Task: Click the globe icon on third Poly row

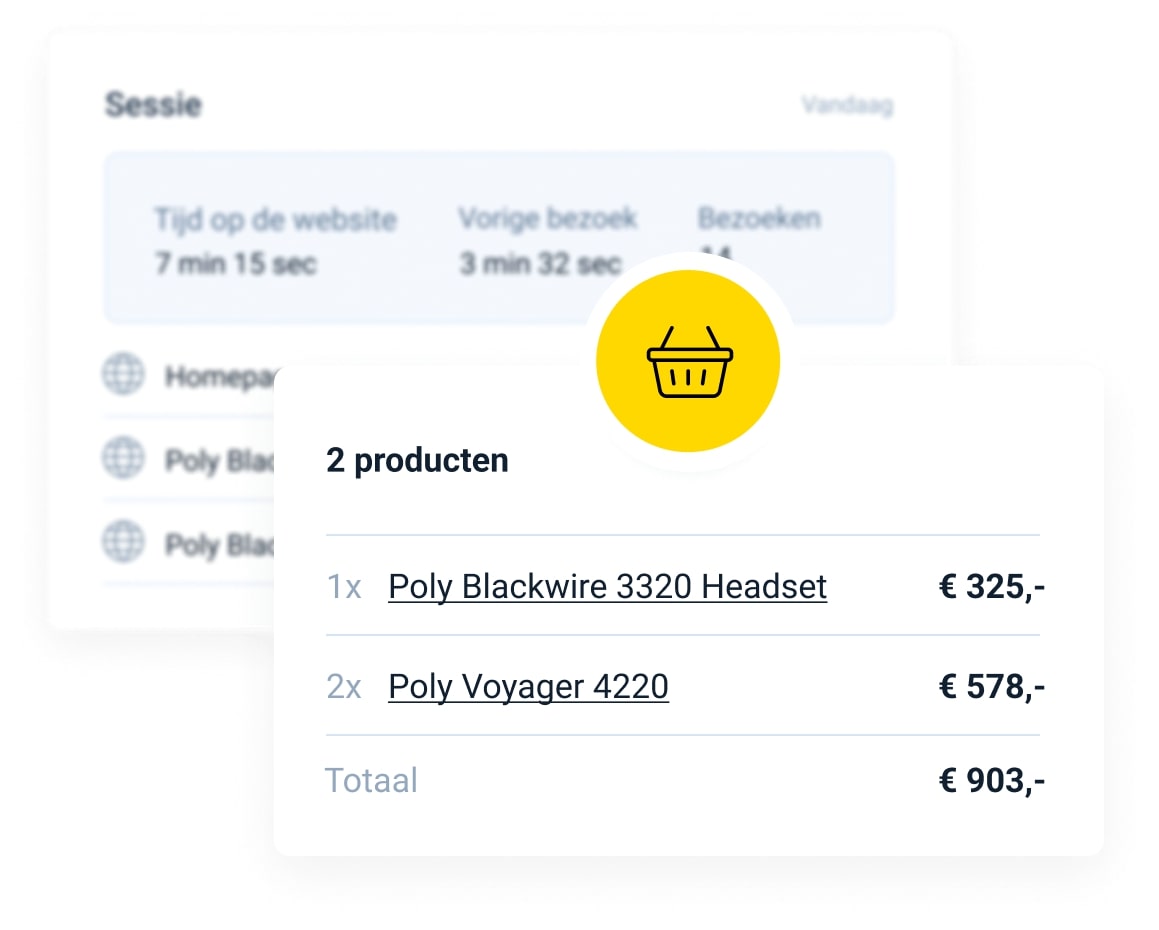Action: (123, 542)
